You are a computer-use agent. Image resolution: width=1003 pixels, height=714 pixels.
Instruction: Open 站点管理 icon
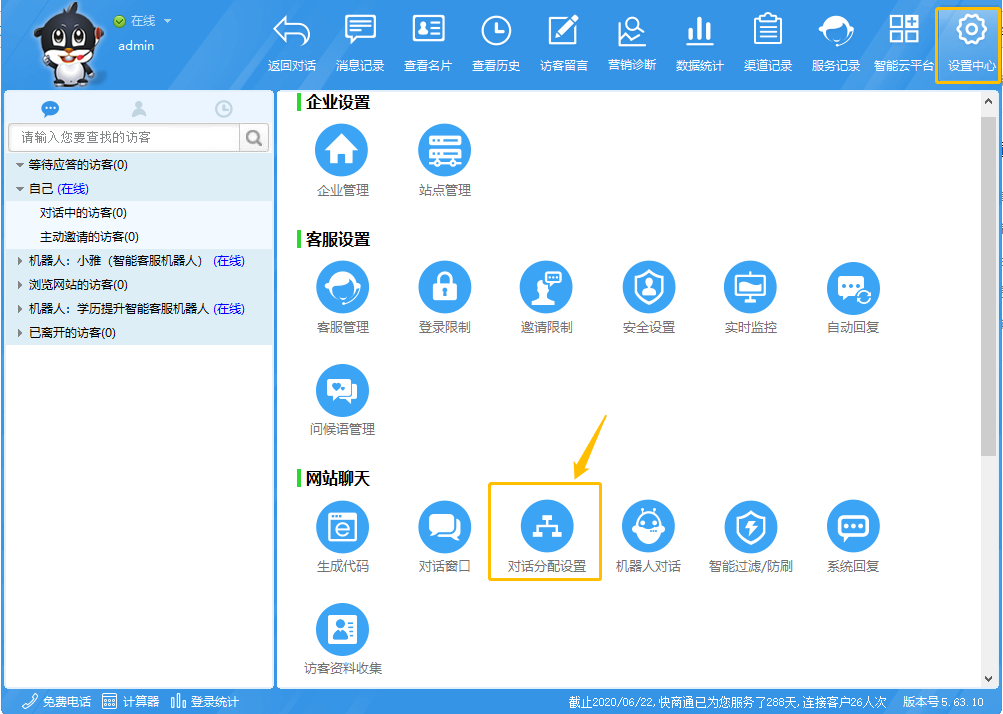tap(444, 151)
